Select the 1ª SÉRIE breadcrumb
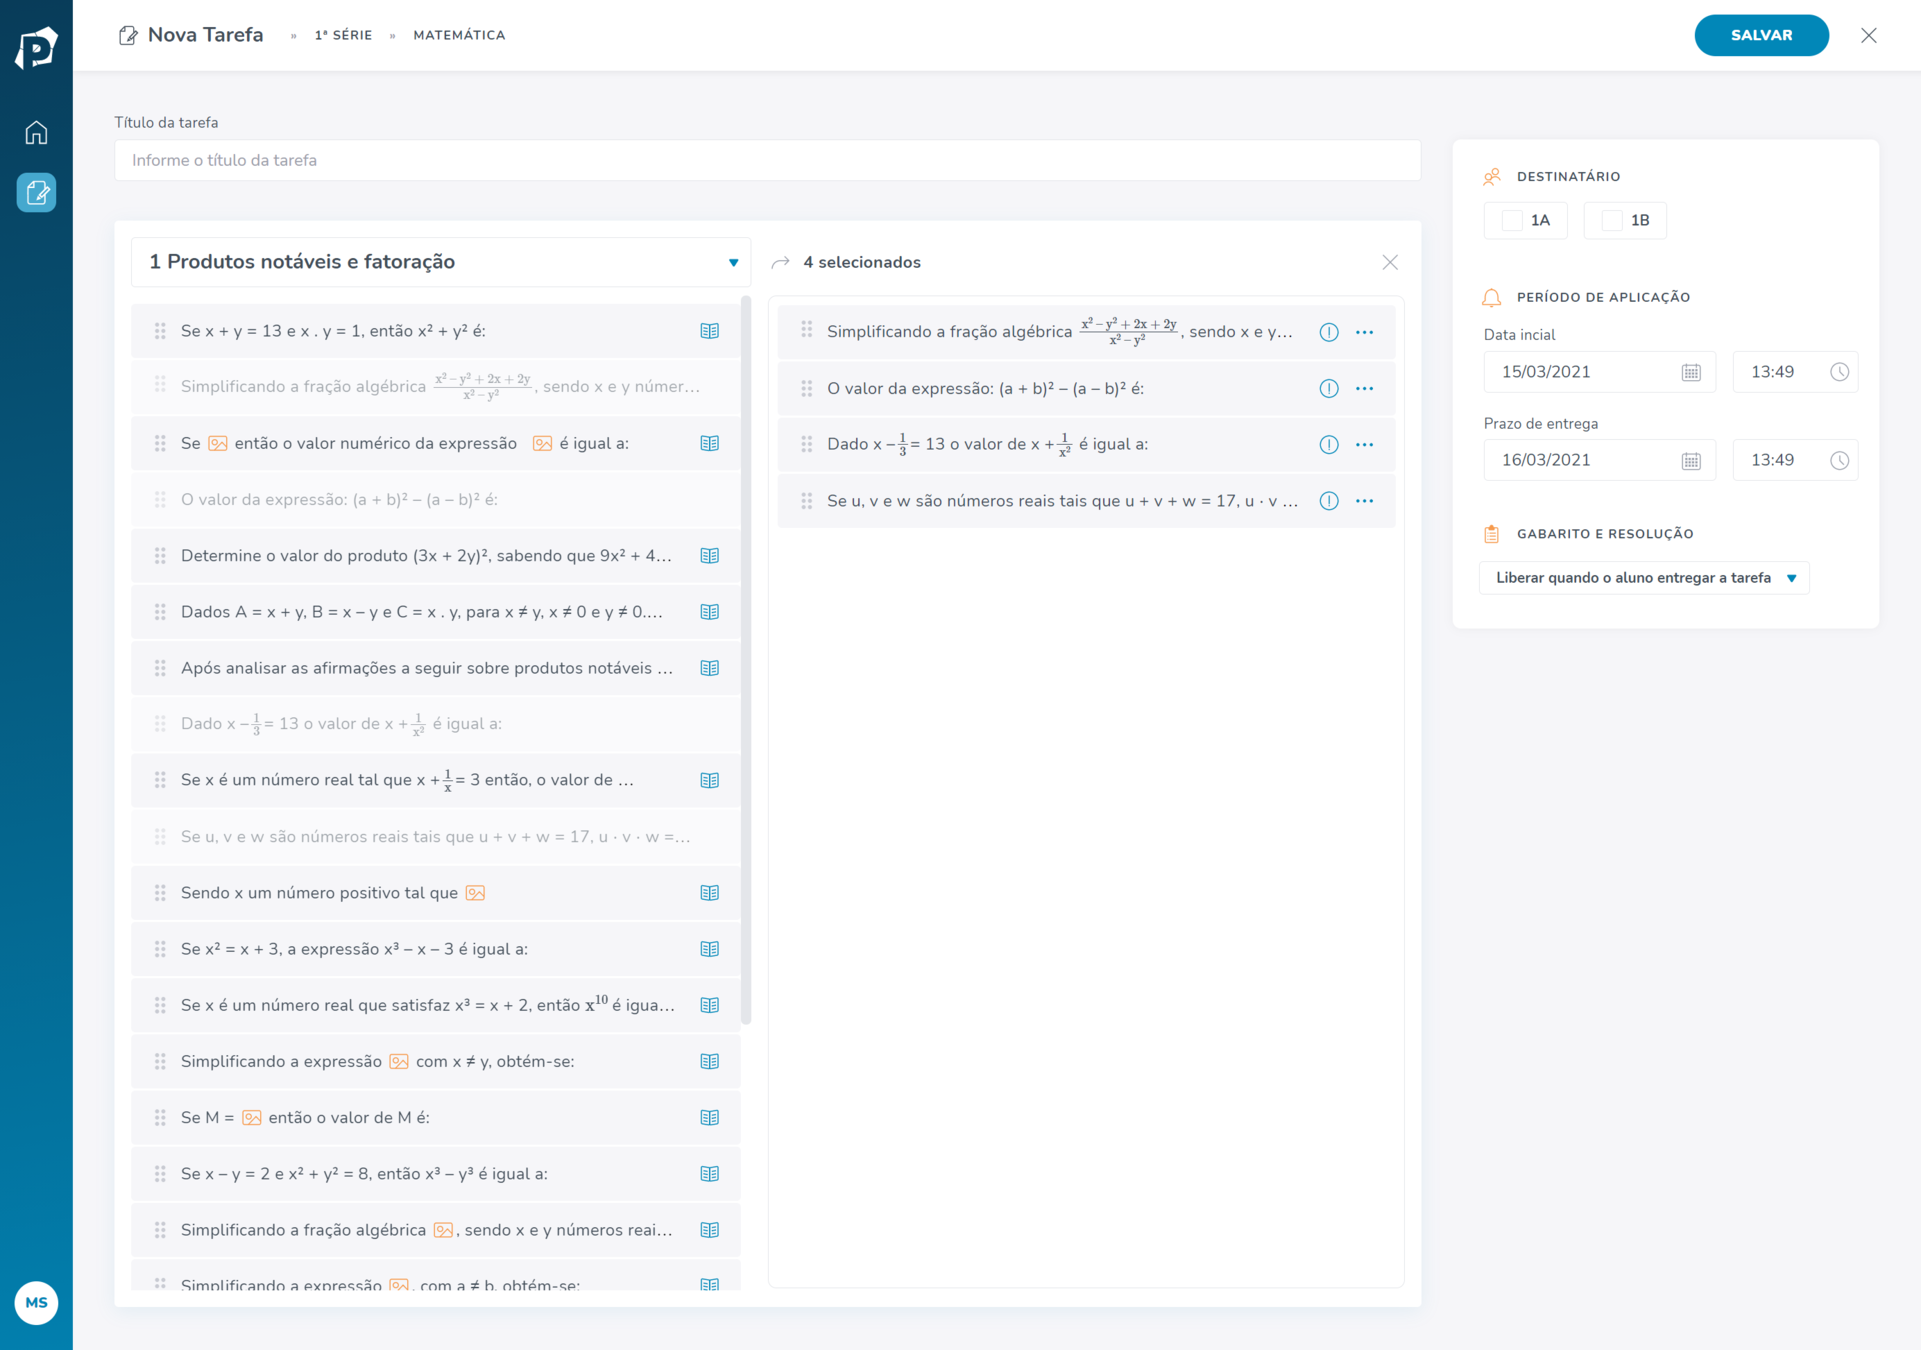The image size is (1921, 1350). [x=343, y=35]
